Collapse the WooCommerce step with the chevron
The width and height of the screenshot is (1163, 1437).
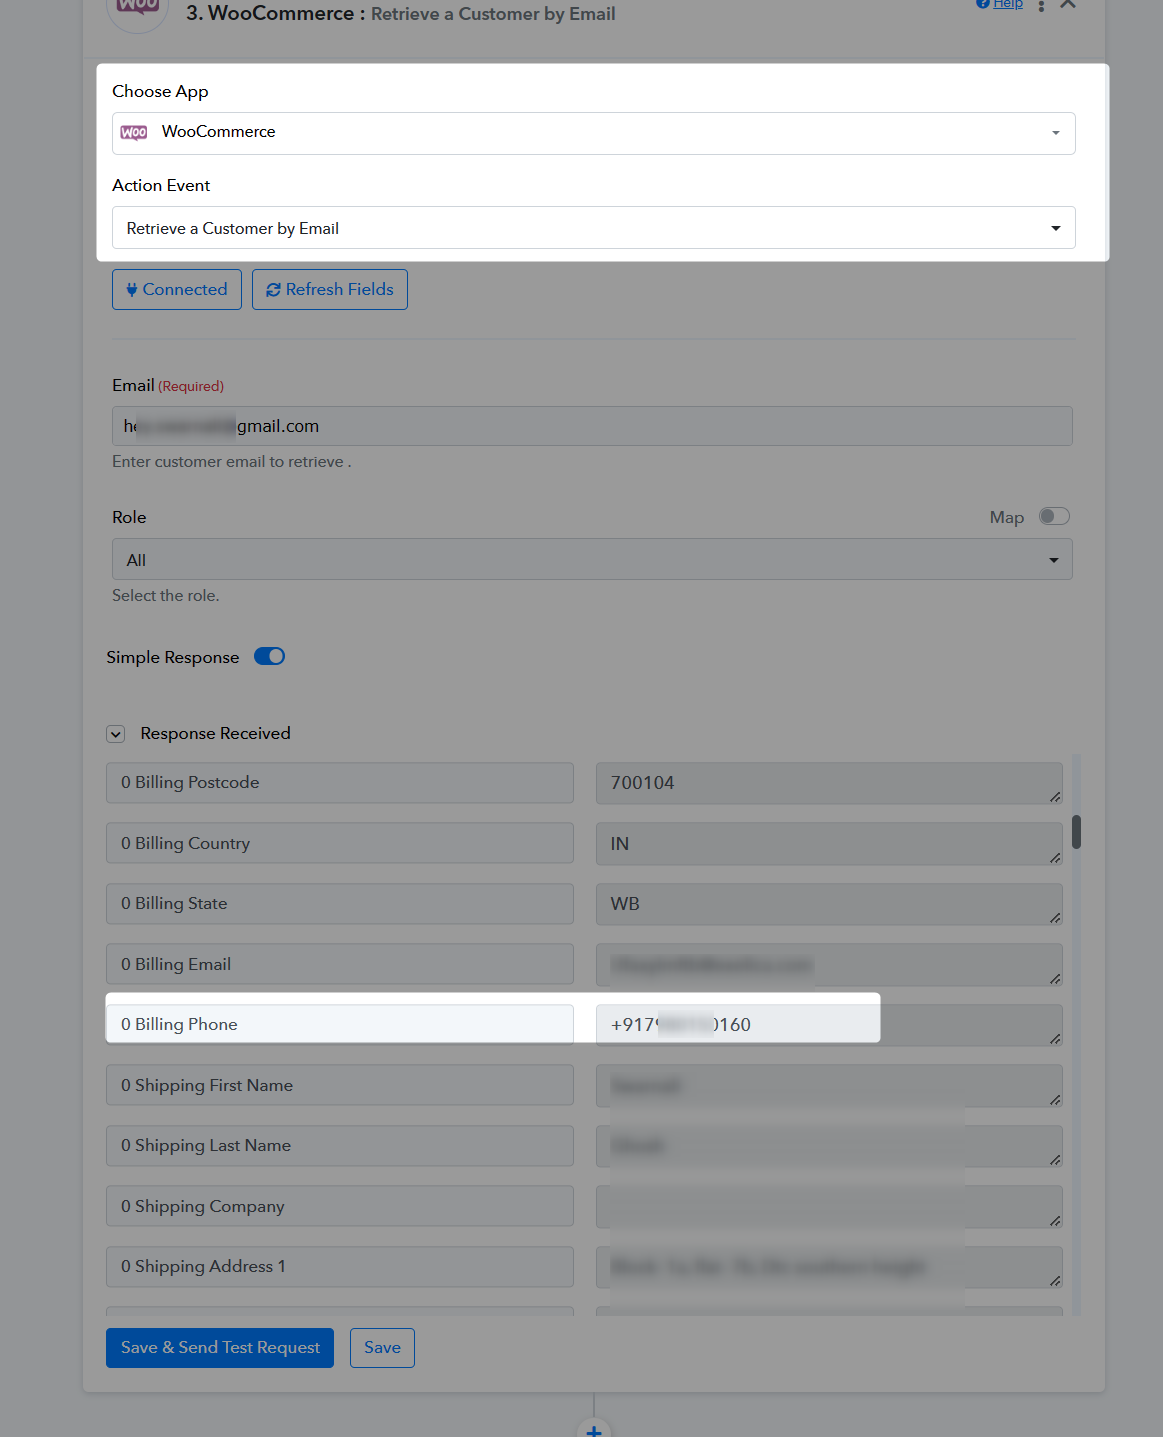coord(1068,4)
